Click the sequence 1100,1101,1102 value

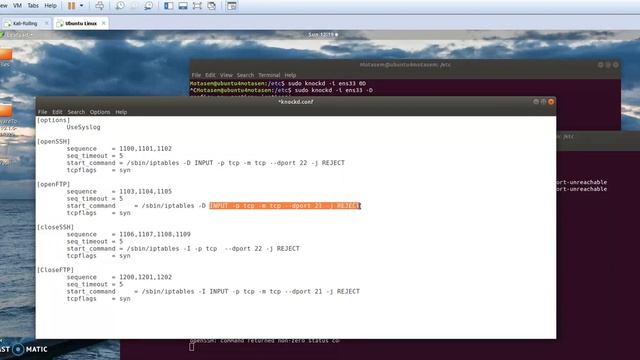145,149
